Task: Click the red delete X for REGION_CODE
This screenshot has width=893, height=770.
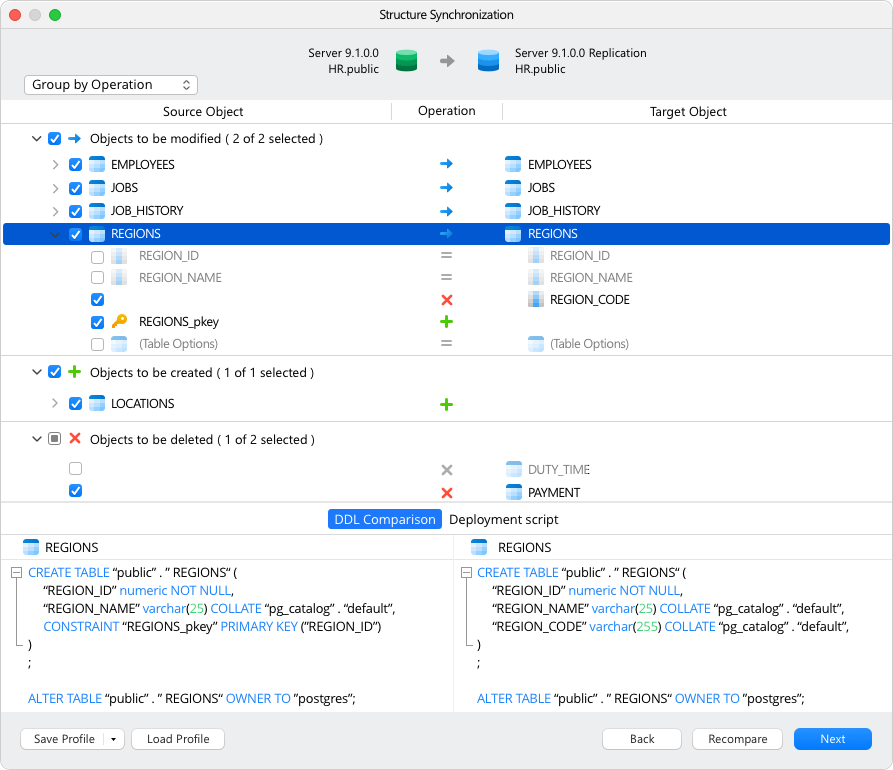Action: click(447, 300)
